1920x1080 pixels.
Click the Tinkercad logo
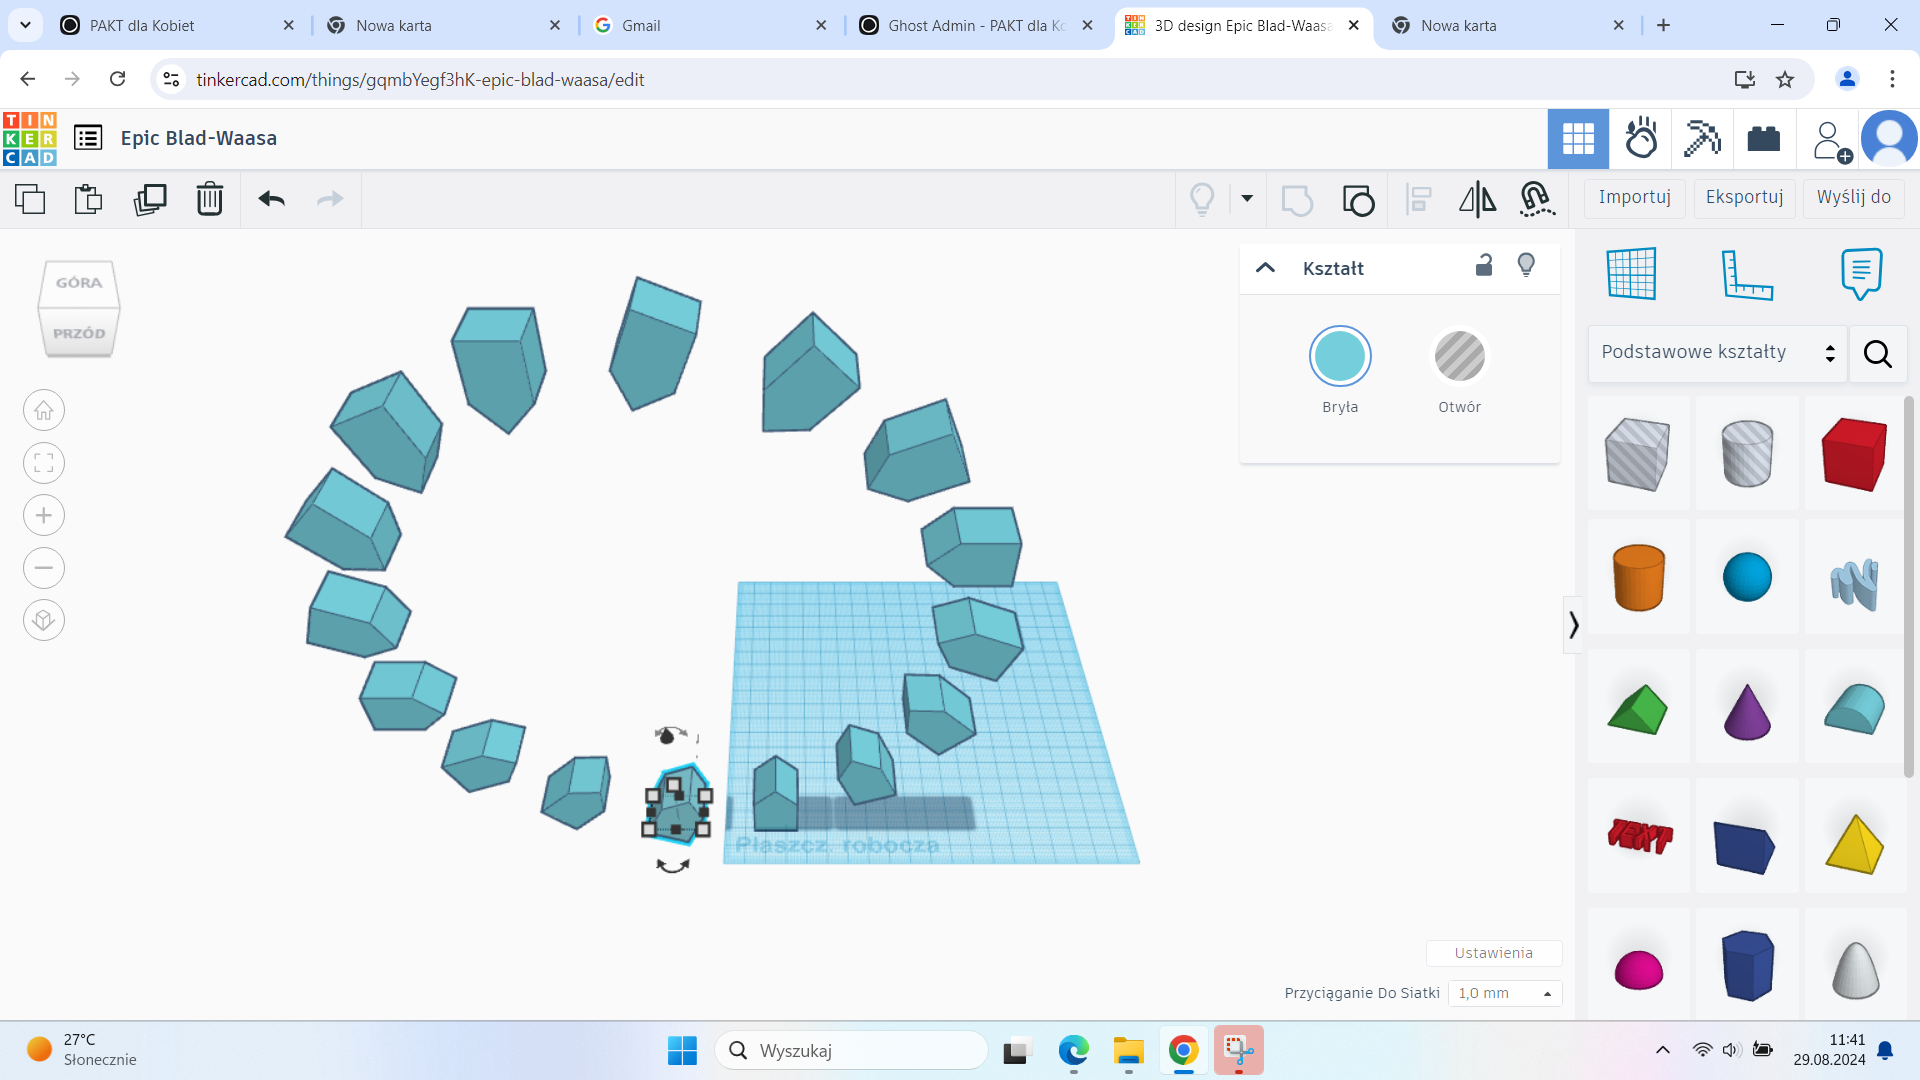tap(30, 139)
